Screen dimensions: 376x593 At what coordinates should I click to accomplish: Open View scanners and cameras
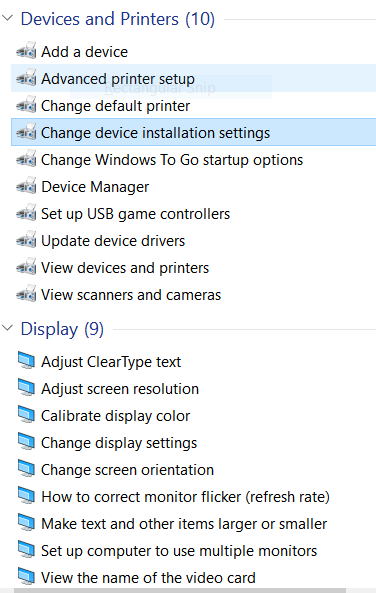[x=131, y=295]
